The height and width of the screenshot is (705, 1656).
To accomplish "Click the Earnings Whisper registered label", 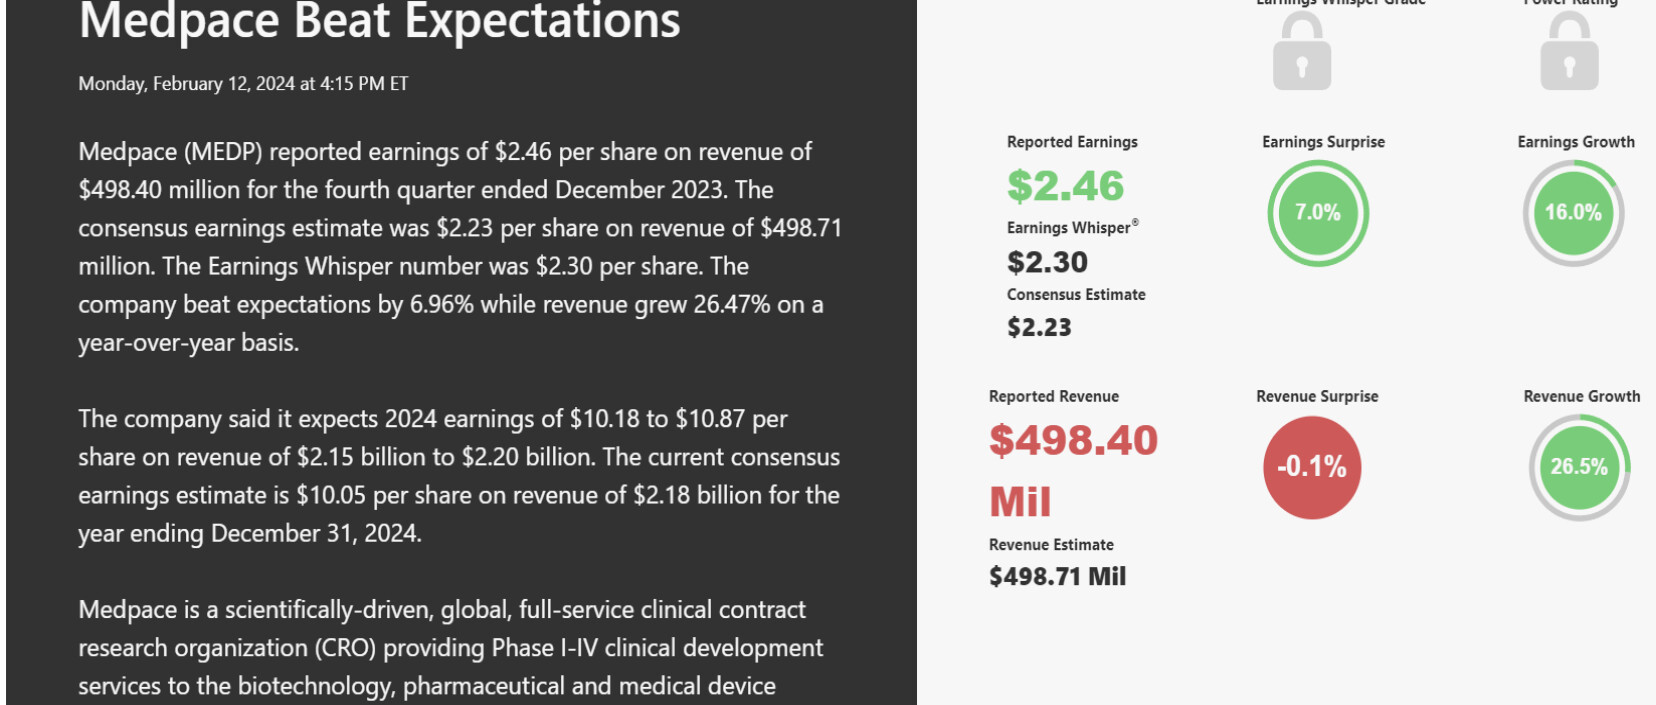I will (1072, 228).
